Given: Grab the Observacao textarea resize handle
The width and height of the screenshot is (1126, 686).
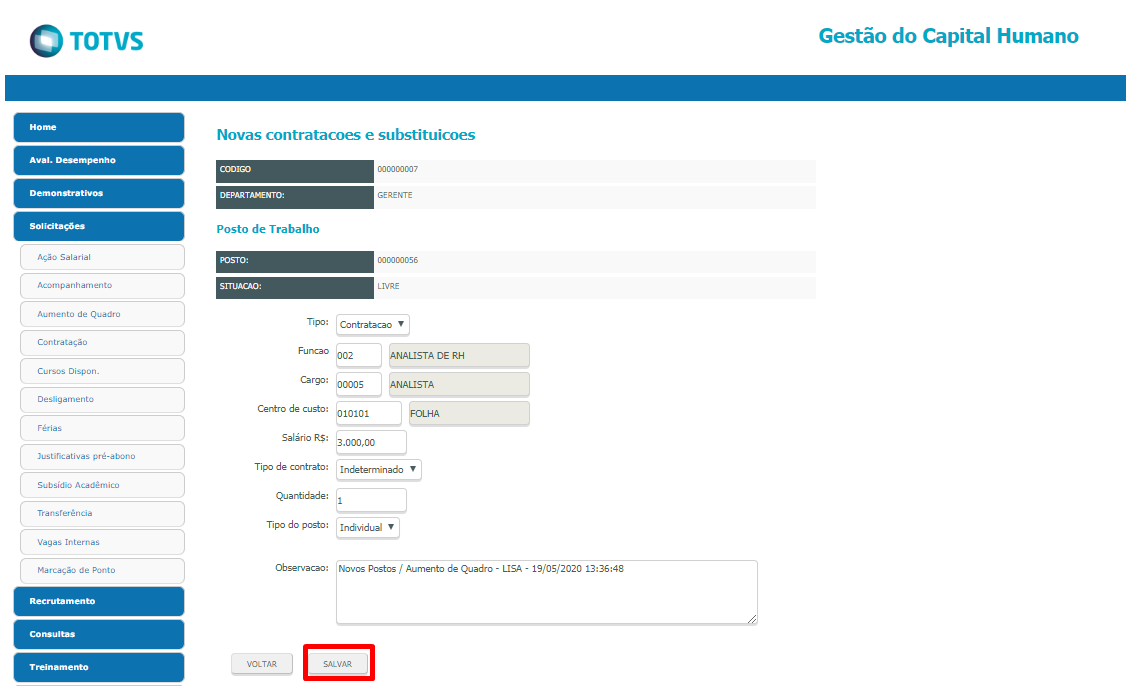Looking at the screenshot, I should (752, 619).
